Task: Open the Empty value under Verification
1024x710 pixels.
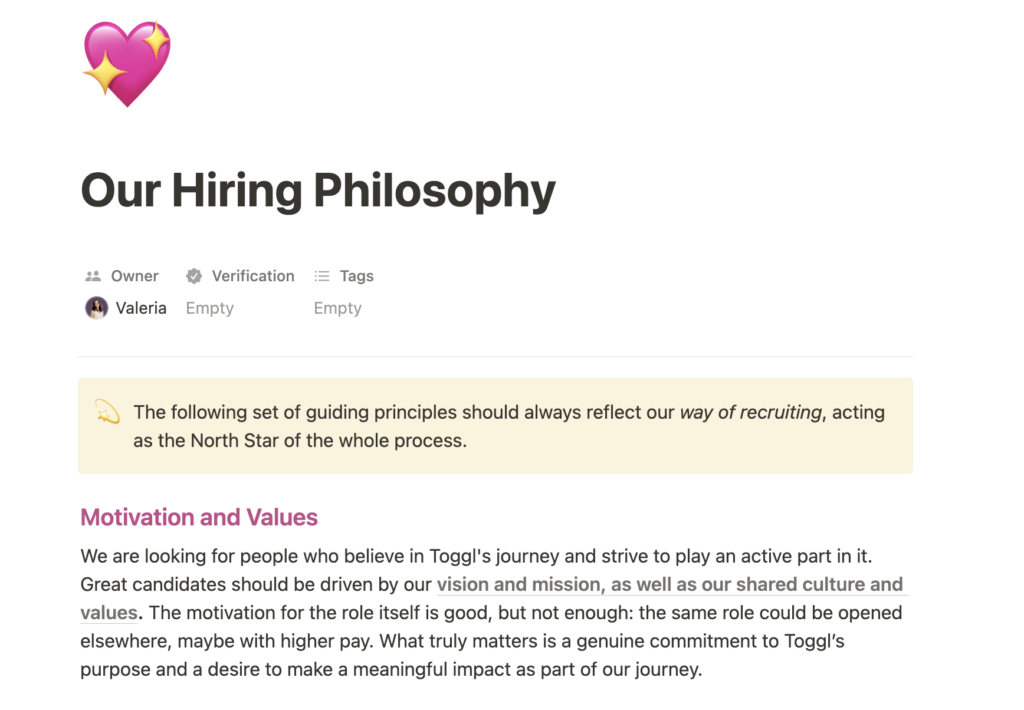Action: click(210, 308)
